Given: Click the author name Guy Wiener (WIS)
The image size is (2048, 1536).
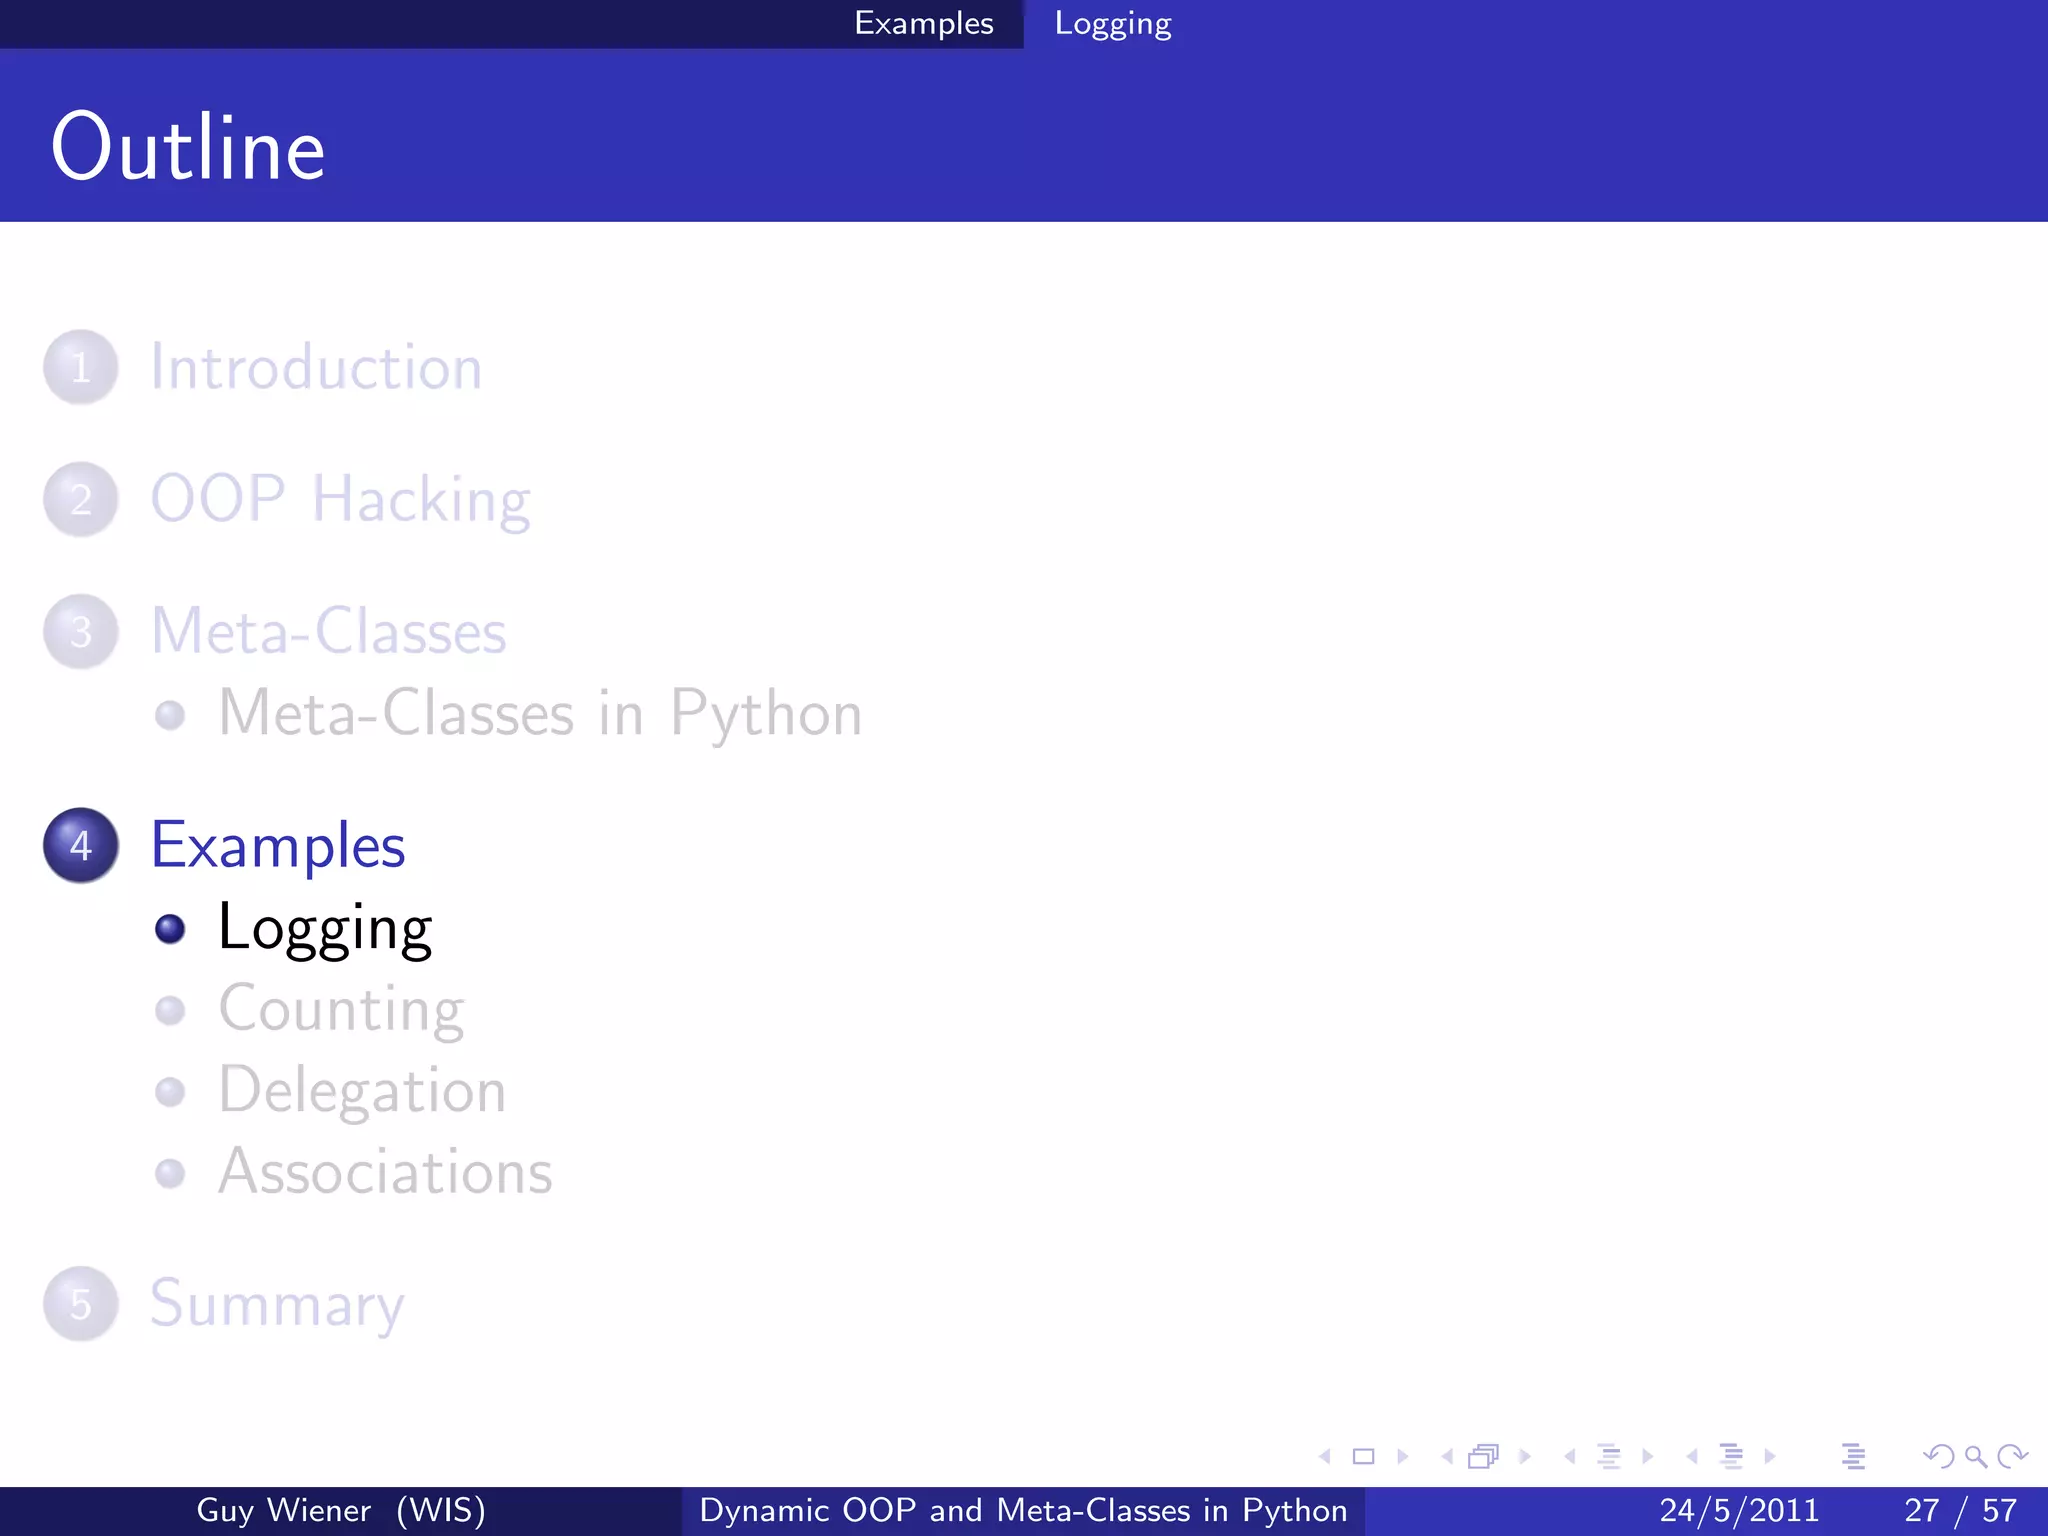Looking at the screenshot, I should click(x=341, y=1510).
